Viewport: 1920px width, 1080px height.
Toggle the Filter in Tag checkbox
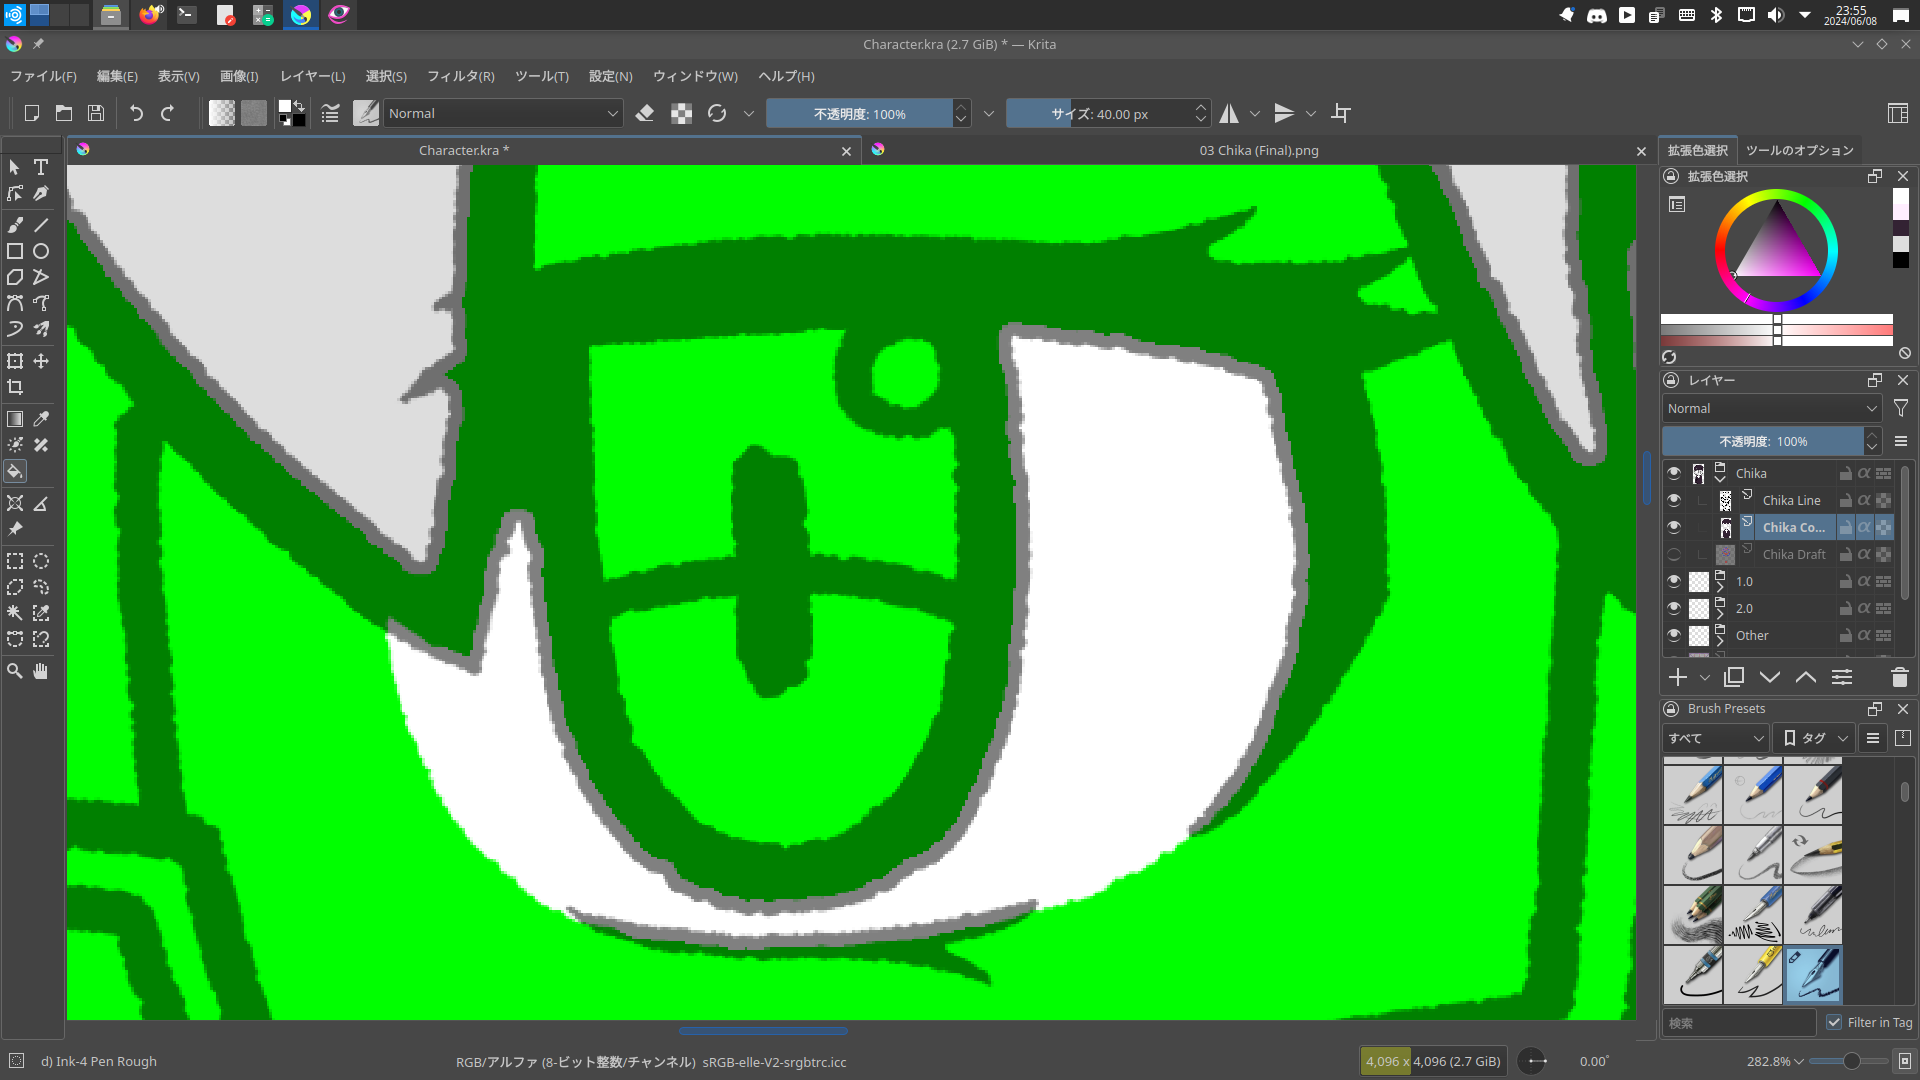pos(1834,1022)
